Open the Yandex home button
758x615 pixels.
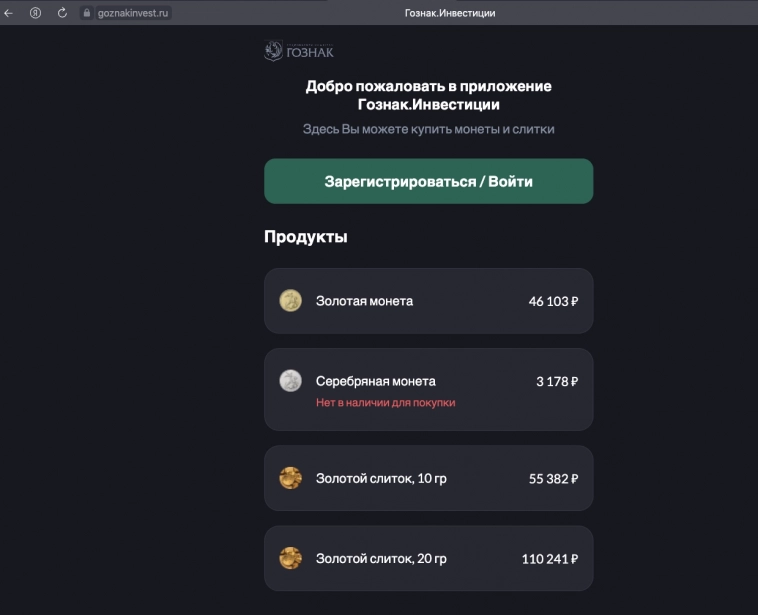pyautogui.click(x=36, y=13)
